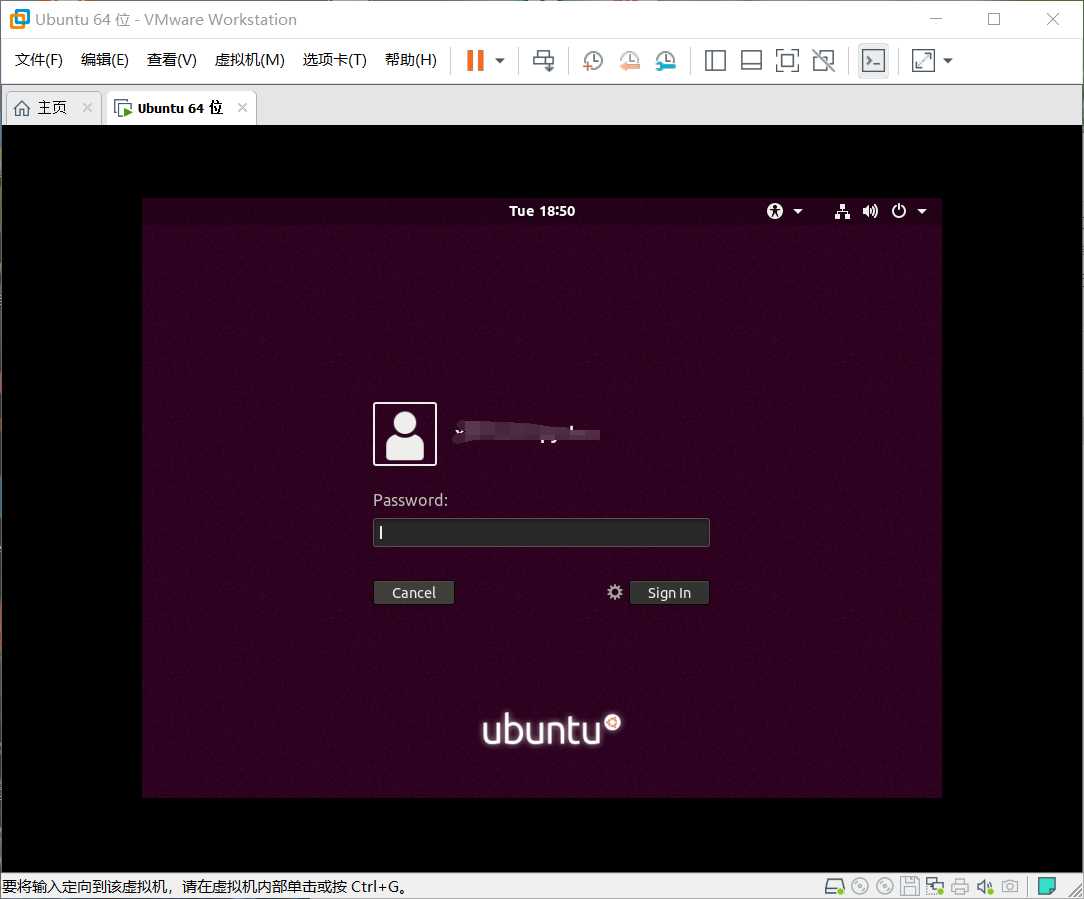Screen dimensions: 1084x899
Task: Click the Cancel button
Action: coord(413,593)
